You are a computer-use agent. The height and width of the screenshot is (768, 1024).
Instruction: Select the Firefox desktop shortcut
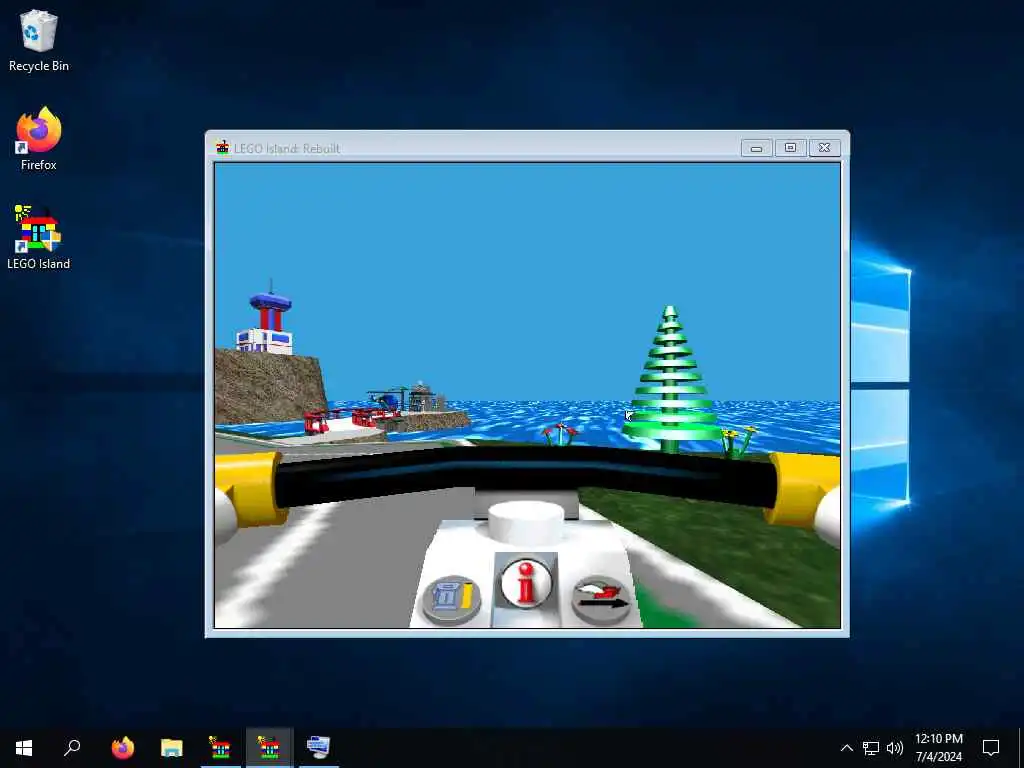point(39,139)
